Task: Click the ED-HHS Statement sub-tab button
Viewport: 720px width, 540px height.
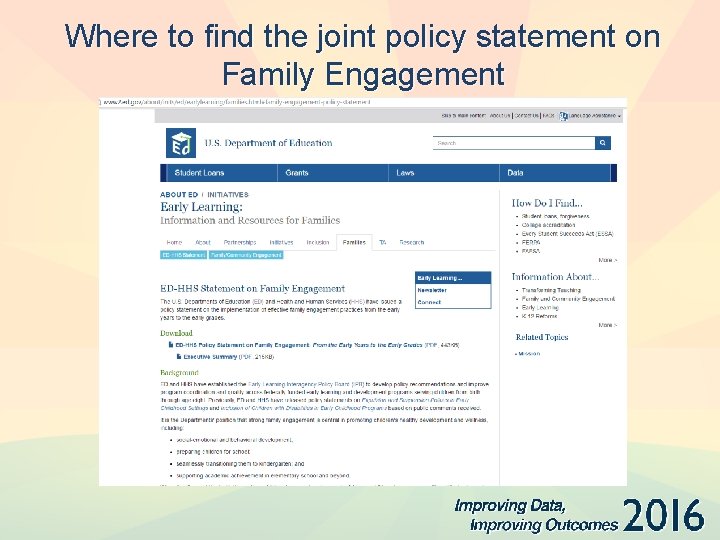Action: (x=183, y=255)
